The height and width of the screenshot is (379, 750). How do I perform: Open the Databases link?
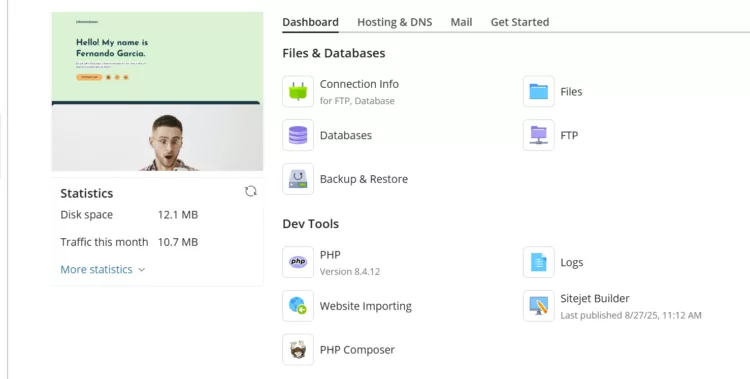point(346,135)
